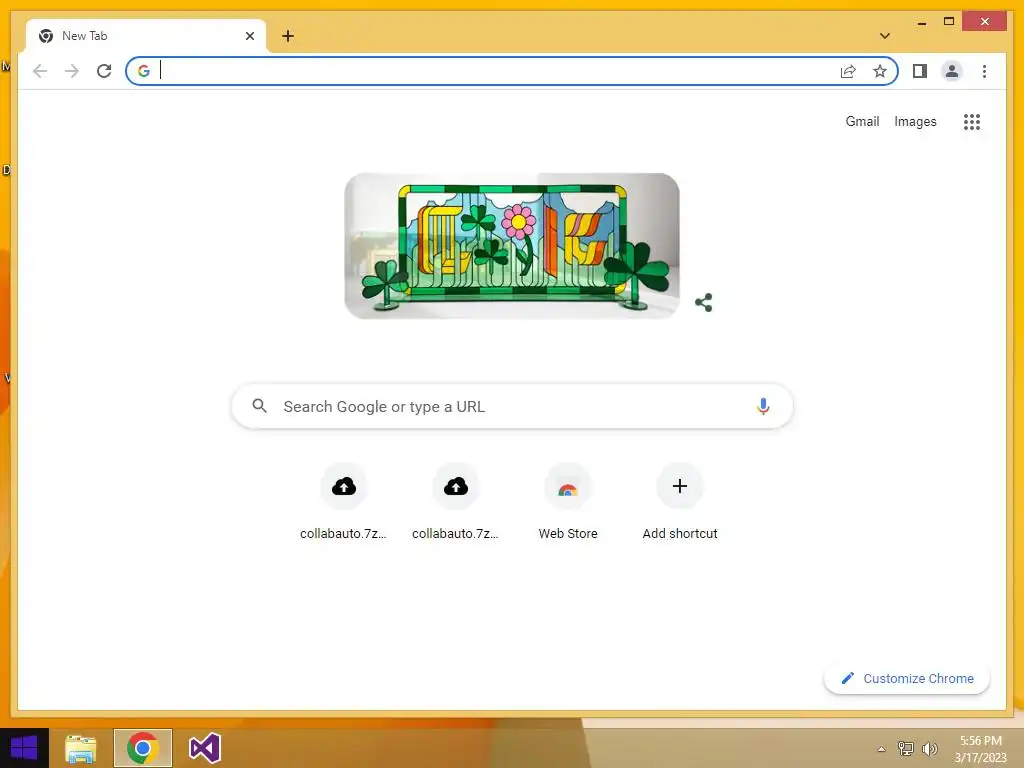Go back using the back arrow
The width and height of the screenshot is (1024, 768).
[40, 71]
